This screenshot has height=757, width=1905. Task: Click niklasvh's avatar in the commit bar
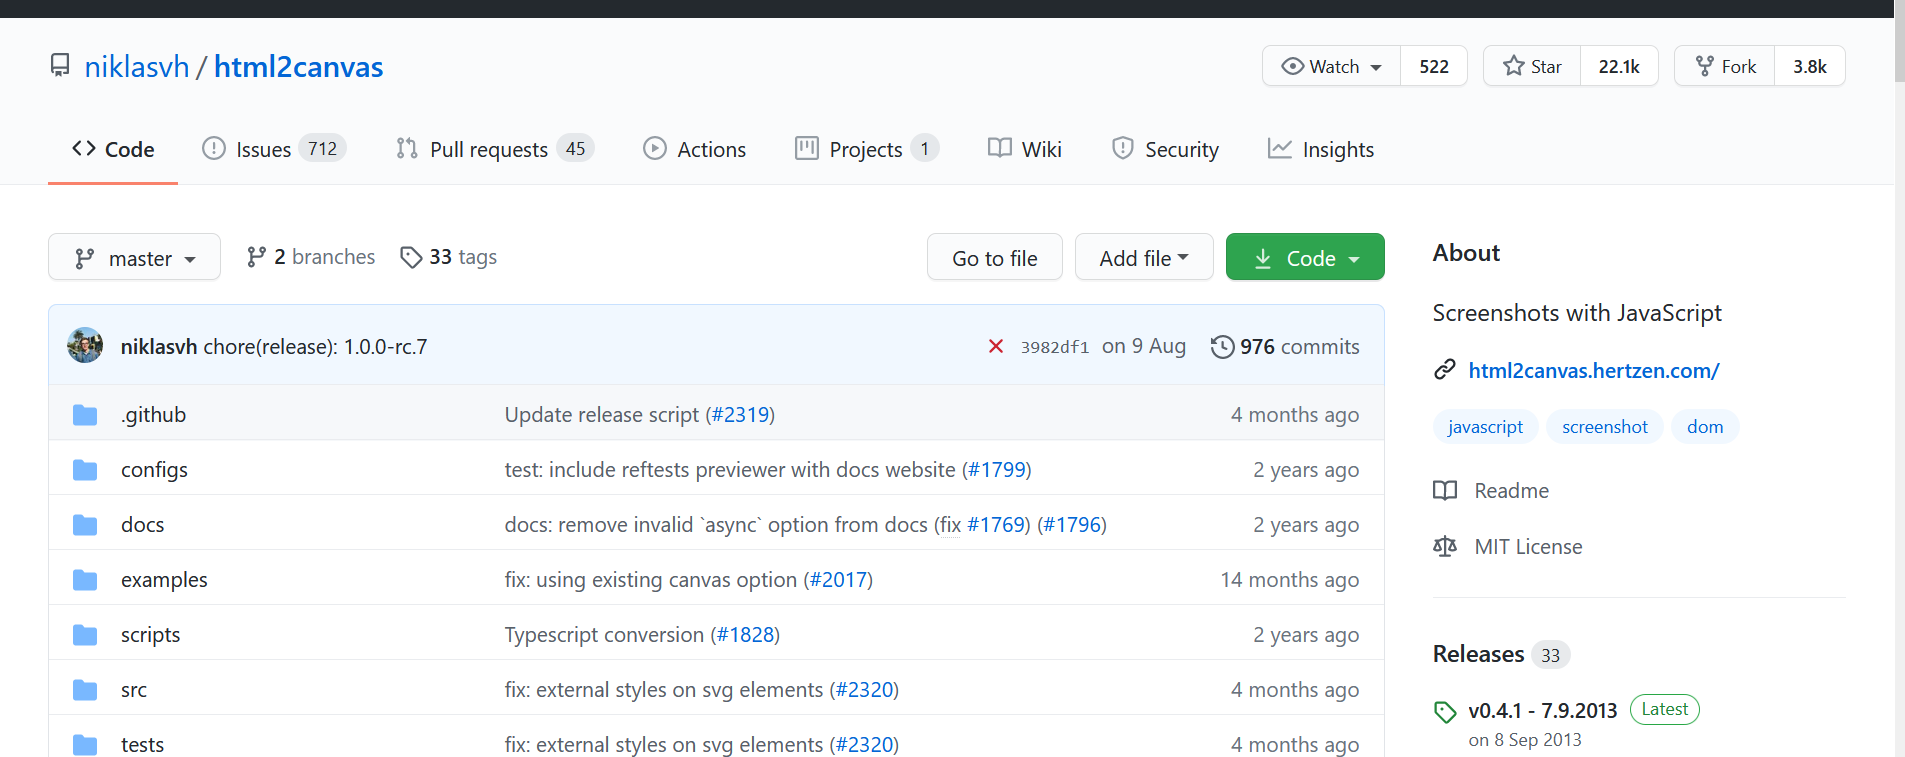click(85, 345)
